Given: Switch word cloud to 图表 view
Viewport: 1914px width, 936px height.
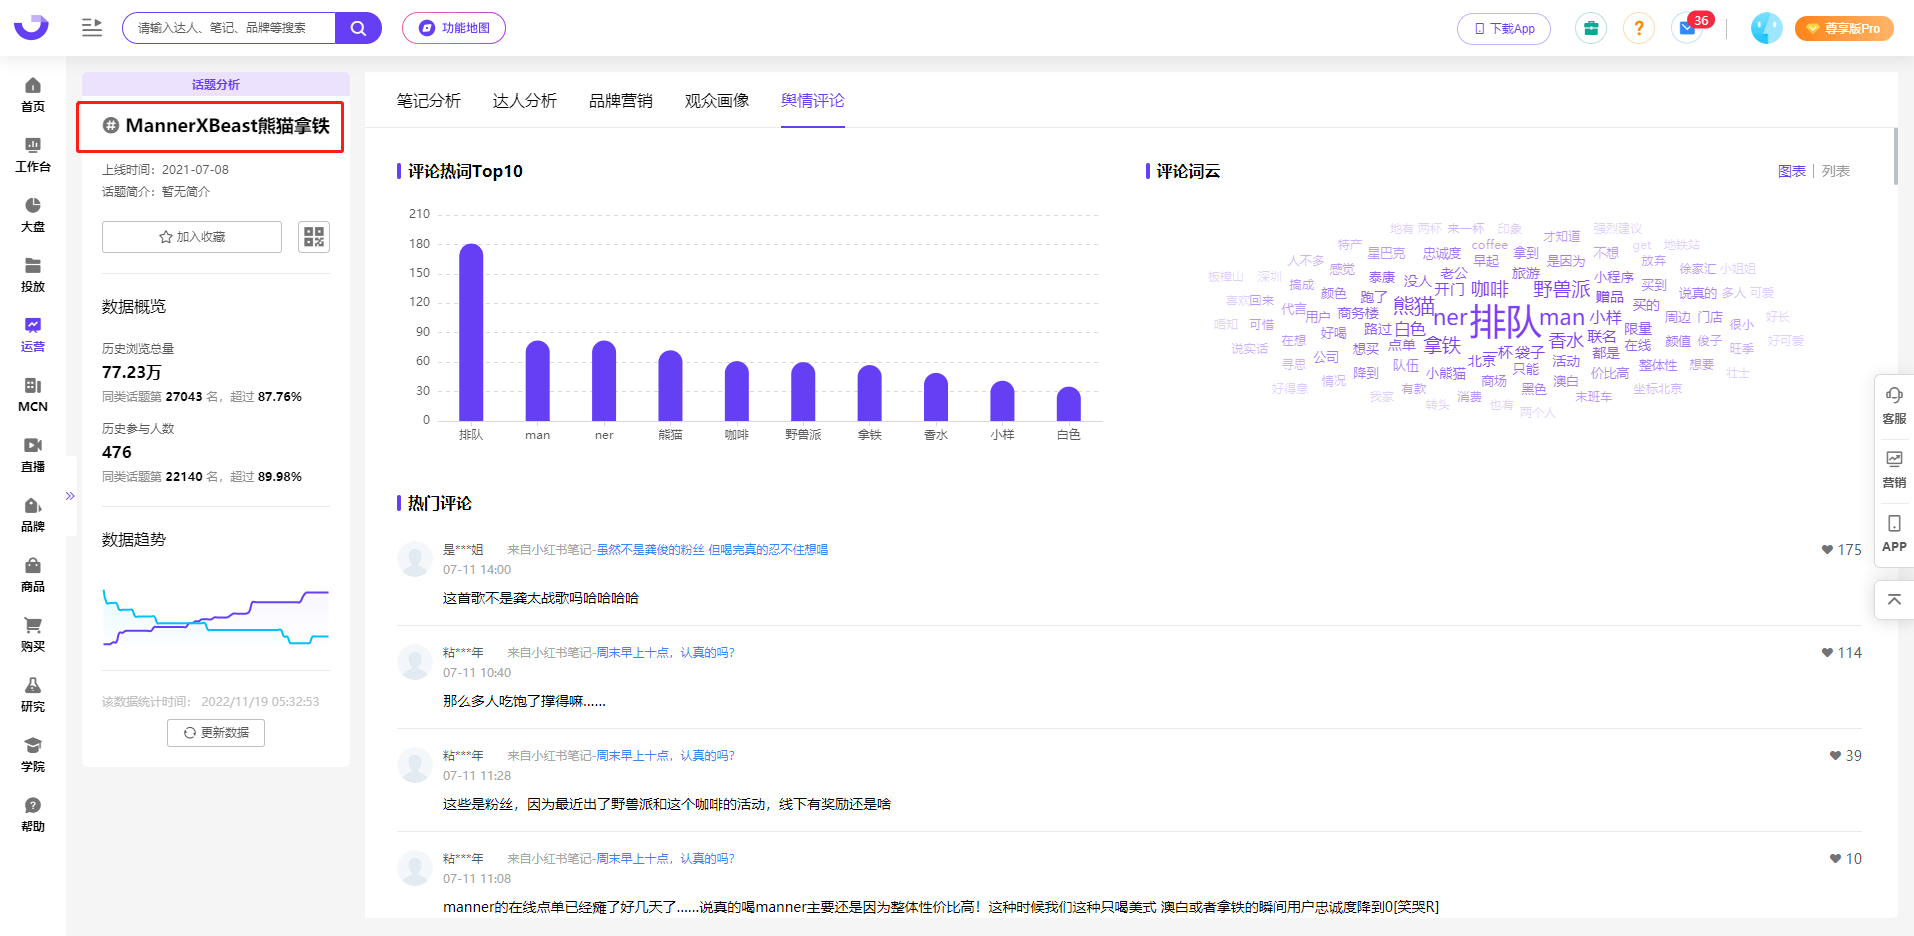Looking at the screenshot, I should [x=1792, y=171].
